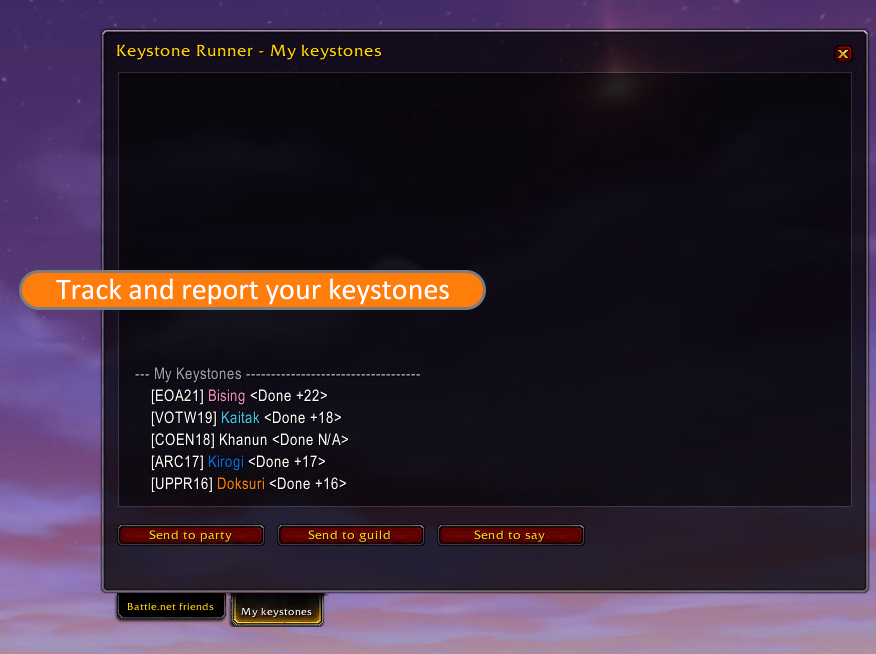
Task: Click the <Done N/A> status text
Action: [310, 440]
